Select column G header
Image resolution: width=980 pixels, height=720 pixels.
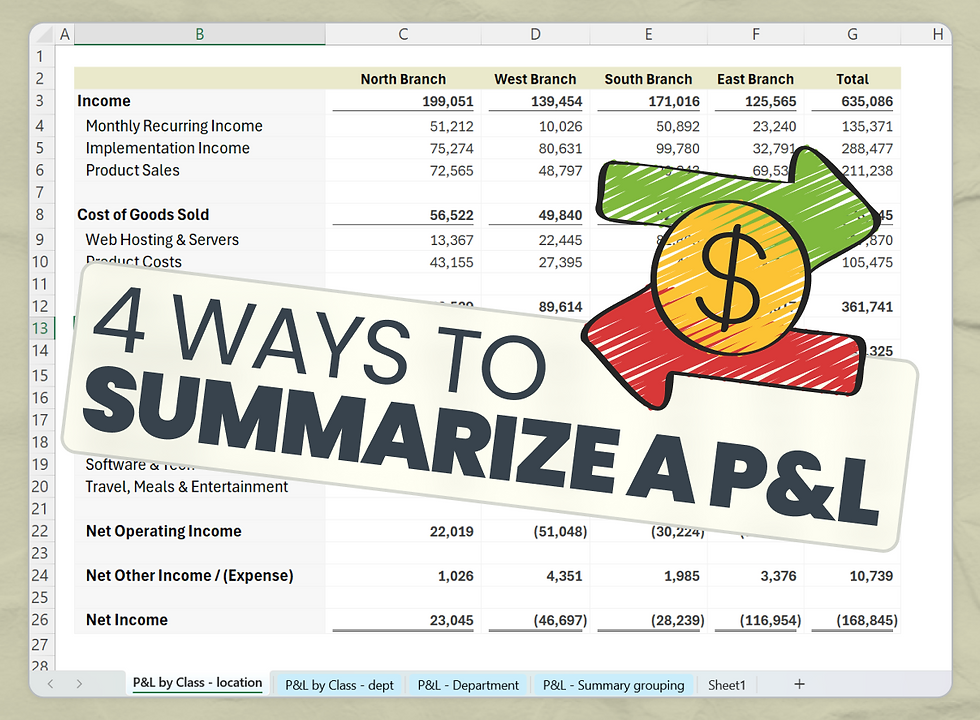click(x=851, y=33)
